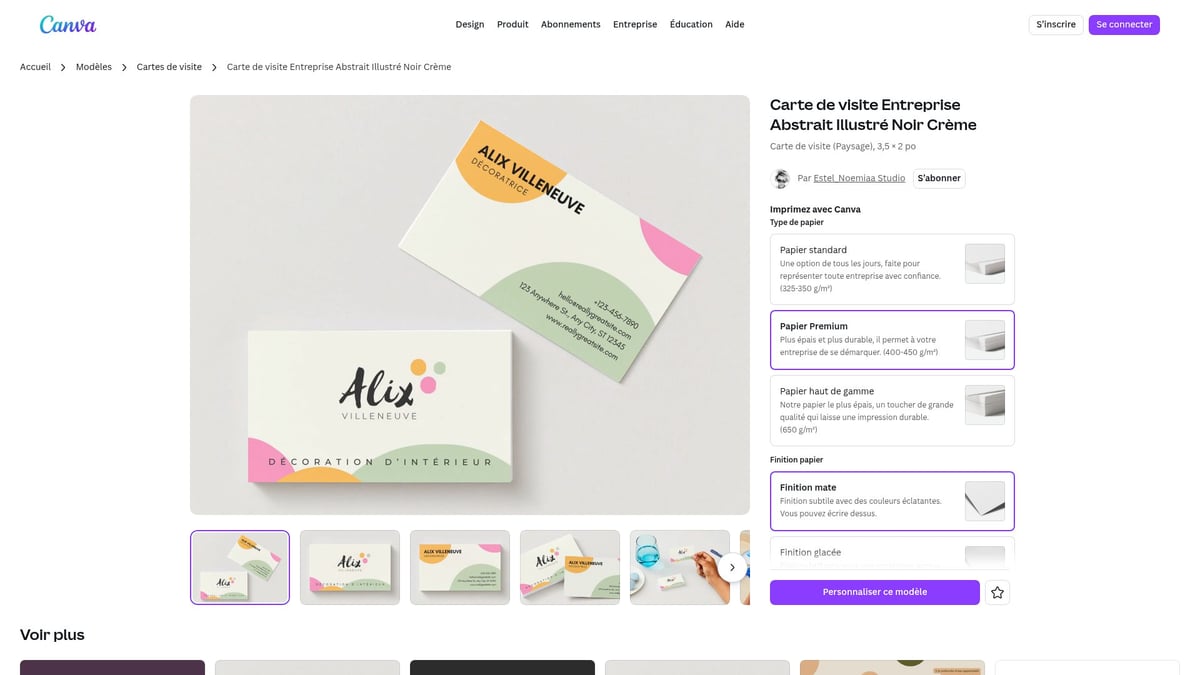The width and height of the screenshot is (1200, 675).
Task: Choose the Finition glacée option
Action: [x=892, y=553]
